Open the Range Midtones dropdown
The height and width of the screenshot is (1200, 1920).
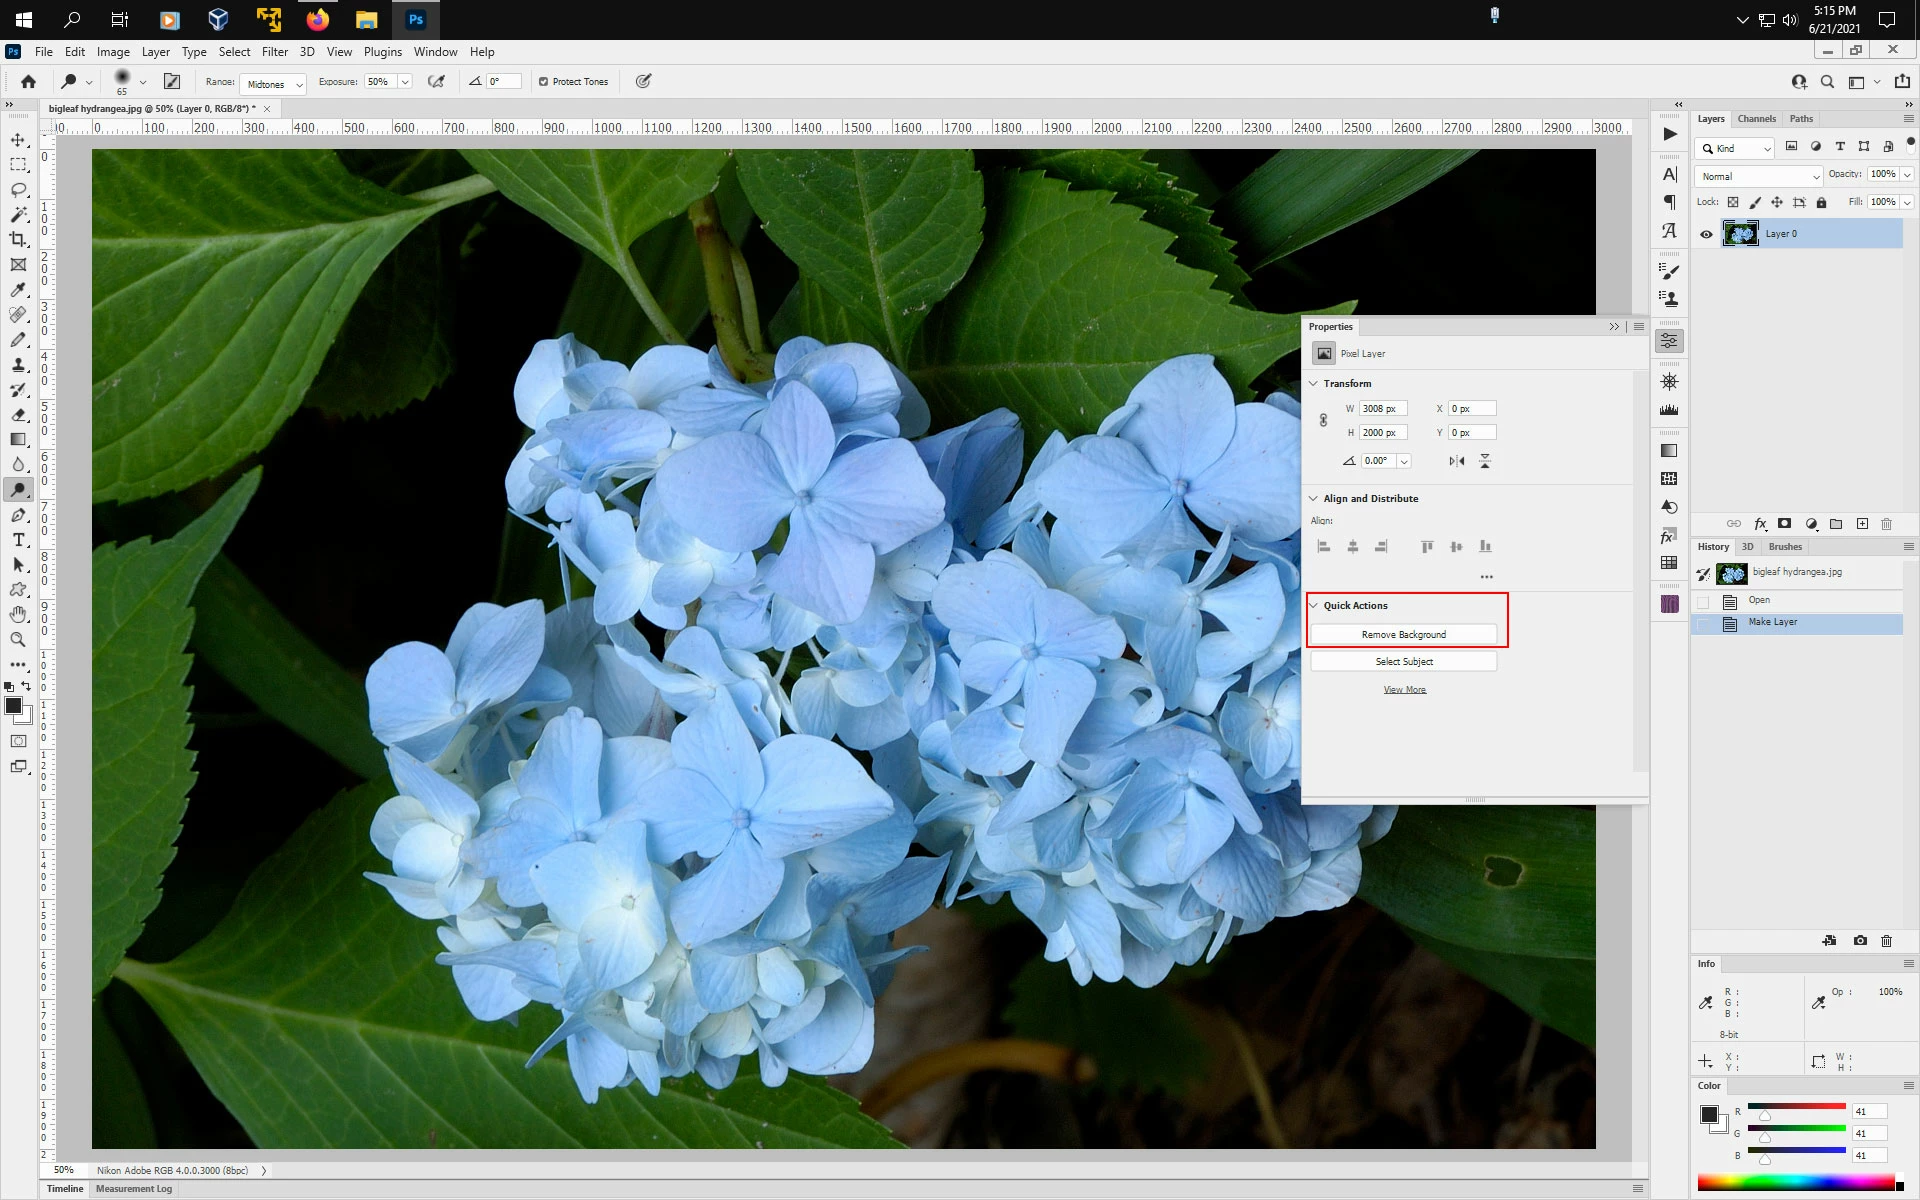tap(273, 84)
